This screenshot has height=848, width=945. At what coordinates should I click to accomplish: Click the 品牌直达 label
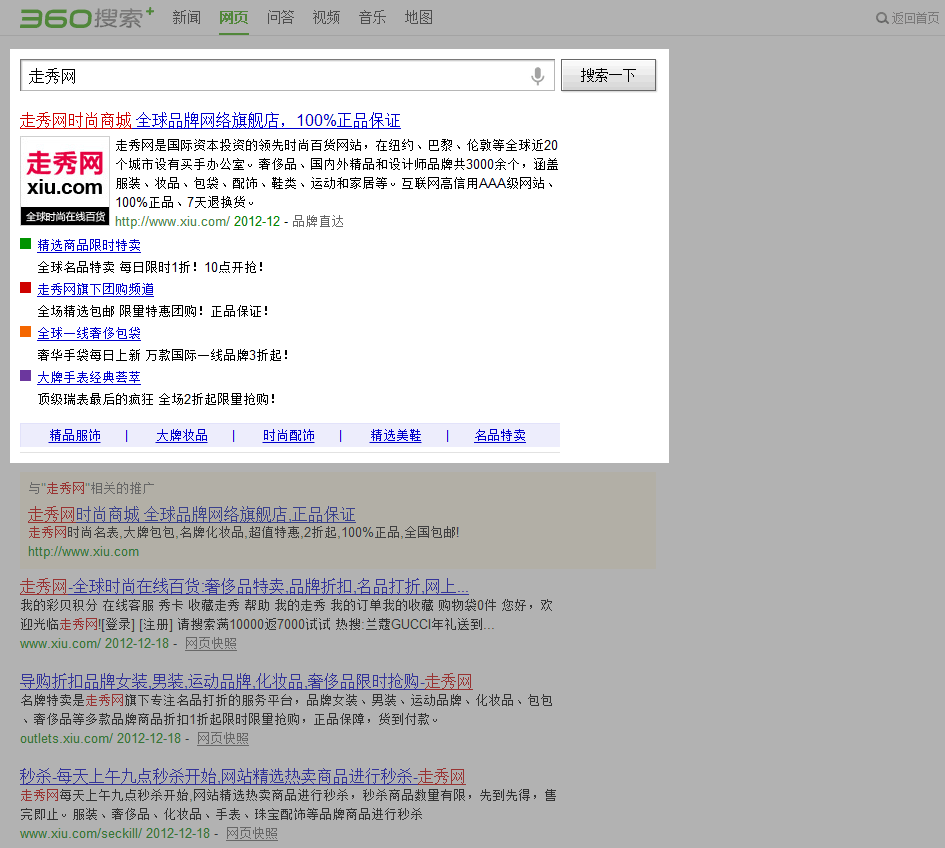(318, 221)
